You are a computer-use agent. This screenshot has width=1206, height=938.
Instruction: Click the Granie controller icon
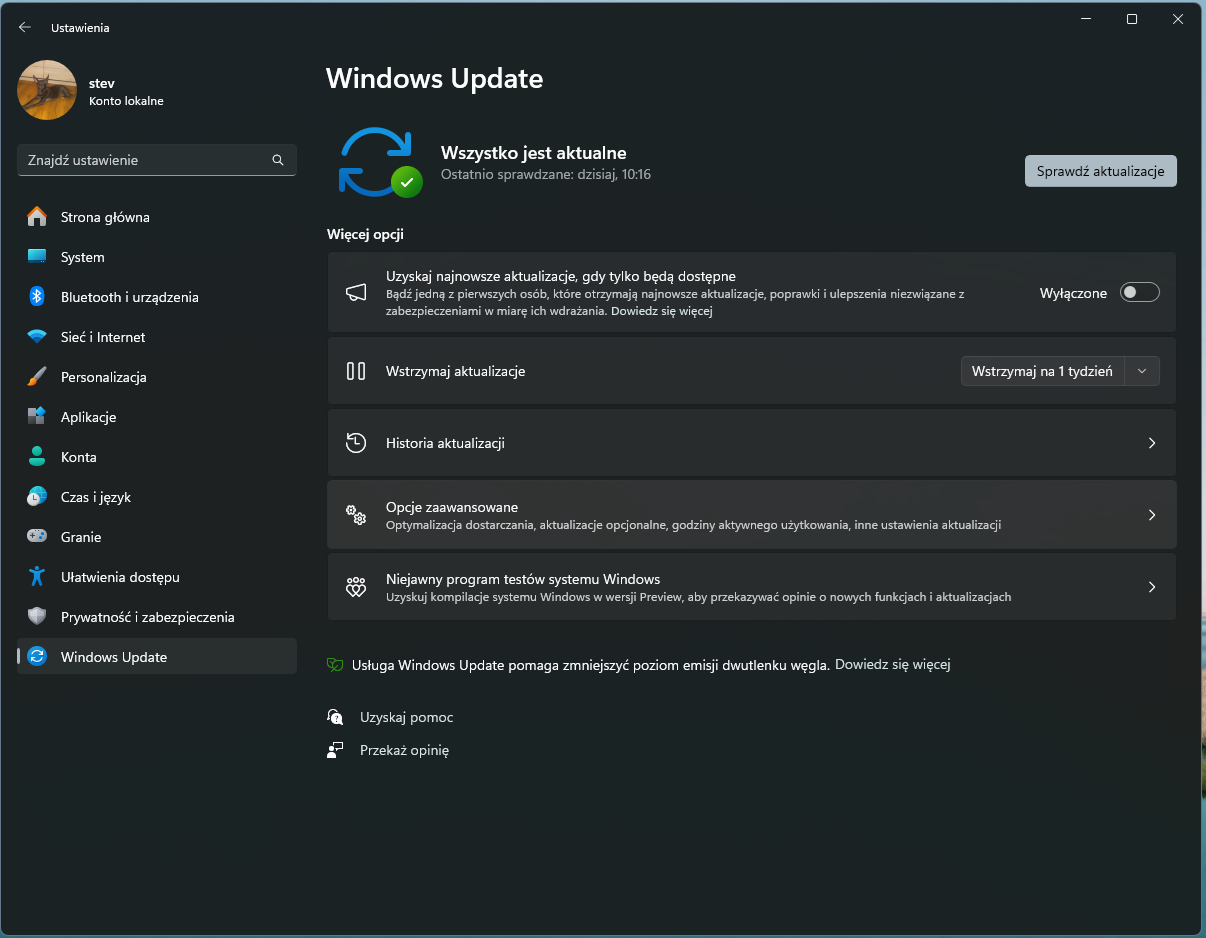point(37,537)
